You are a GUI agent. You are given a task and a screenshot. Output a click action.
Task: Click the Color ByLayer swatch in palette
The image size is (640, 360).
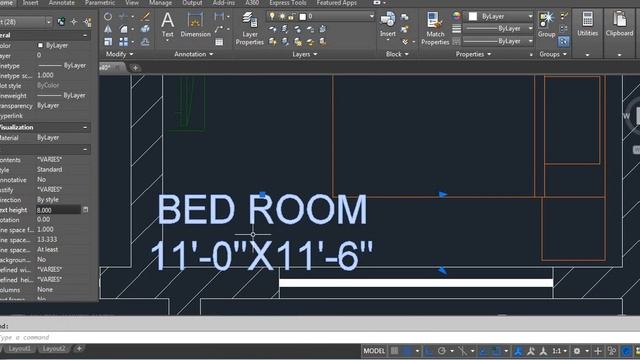point(40,45)
